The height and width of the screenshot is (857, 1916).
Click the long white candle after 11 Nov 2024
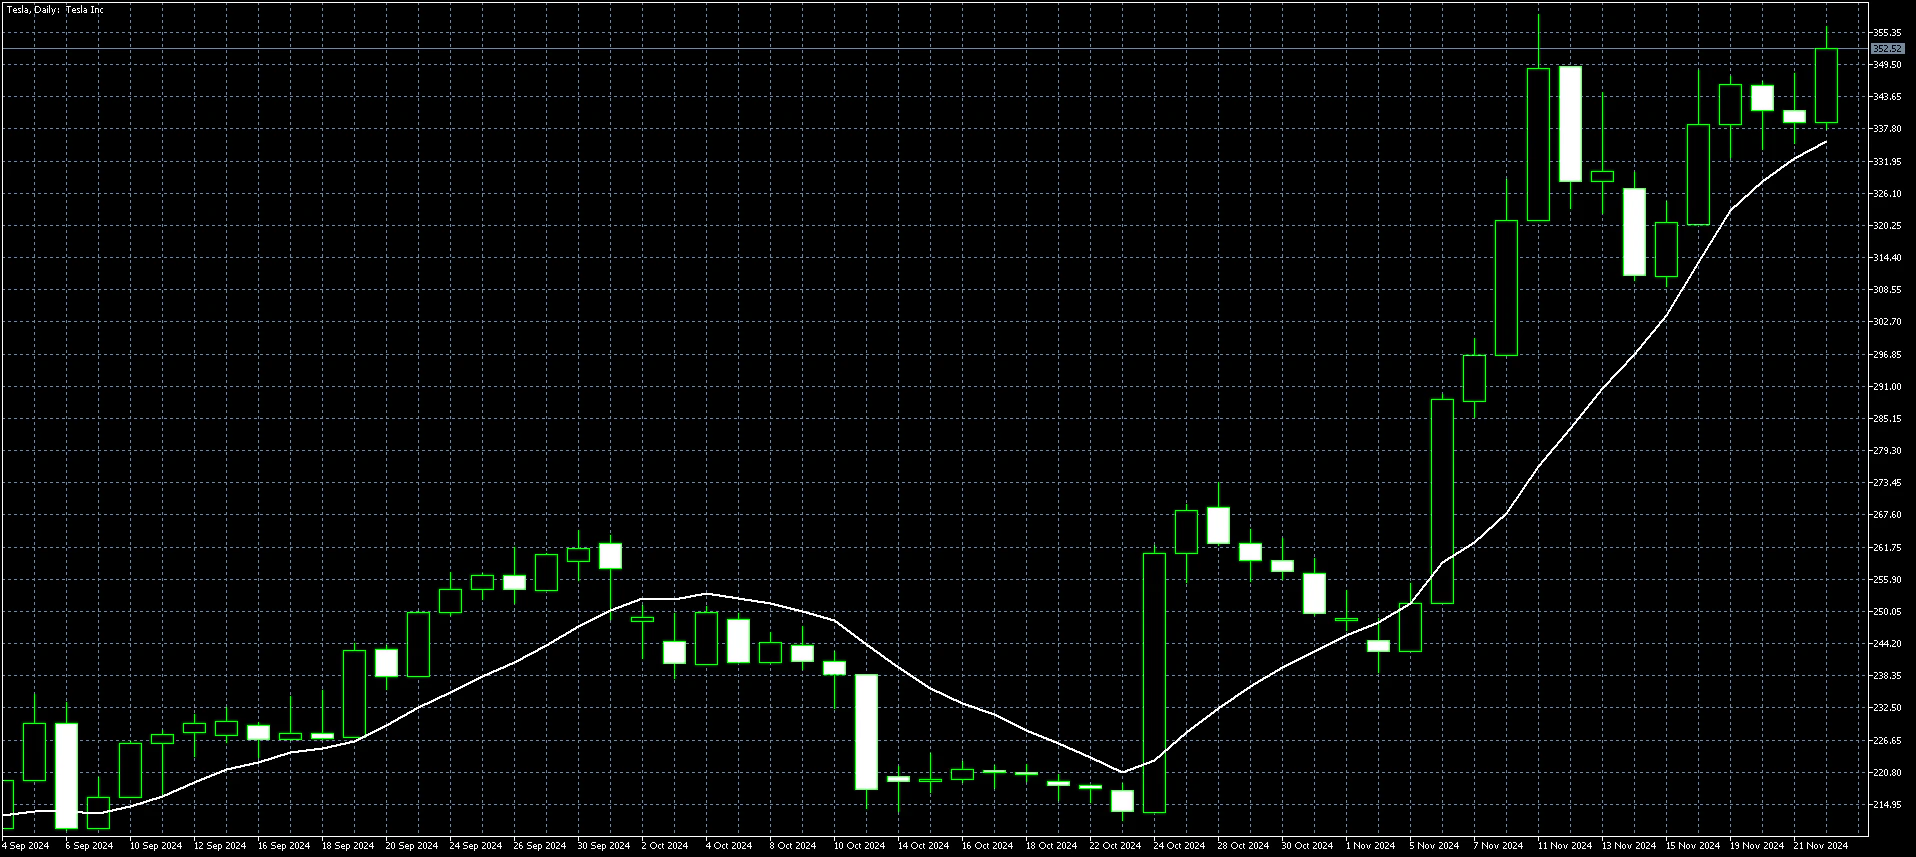pyautogui.click(x=1570, y=124)
